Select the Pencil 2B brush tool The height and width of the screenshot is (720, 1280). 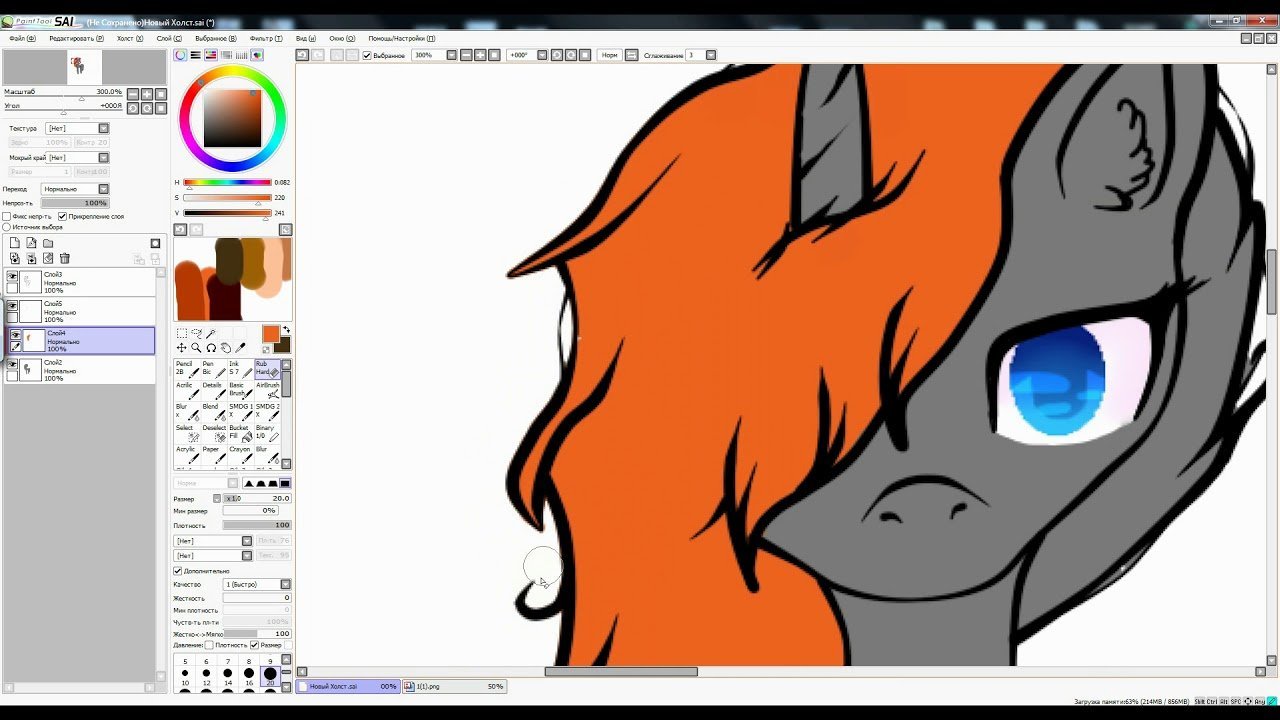186,368
